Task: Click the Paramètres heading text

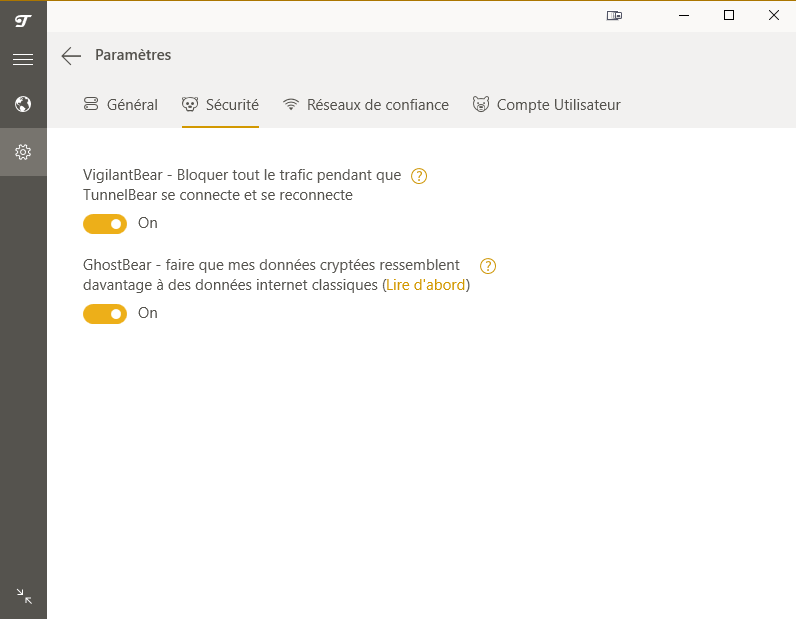Action: (x=133, y=55)
